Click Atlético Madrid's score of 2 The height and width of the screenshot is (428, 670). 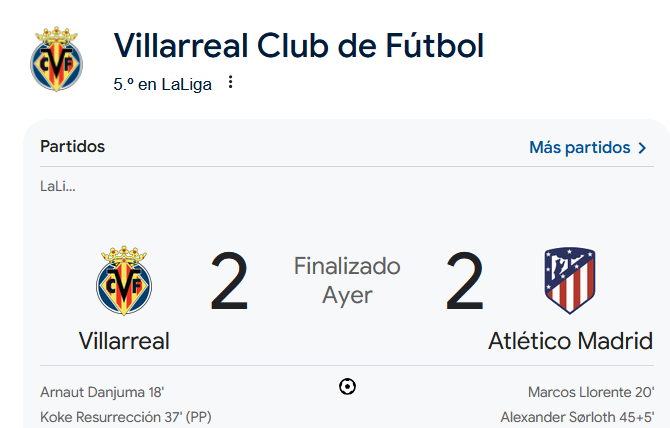pyautogui.click(x=464, y=282)
